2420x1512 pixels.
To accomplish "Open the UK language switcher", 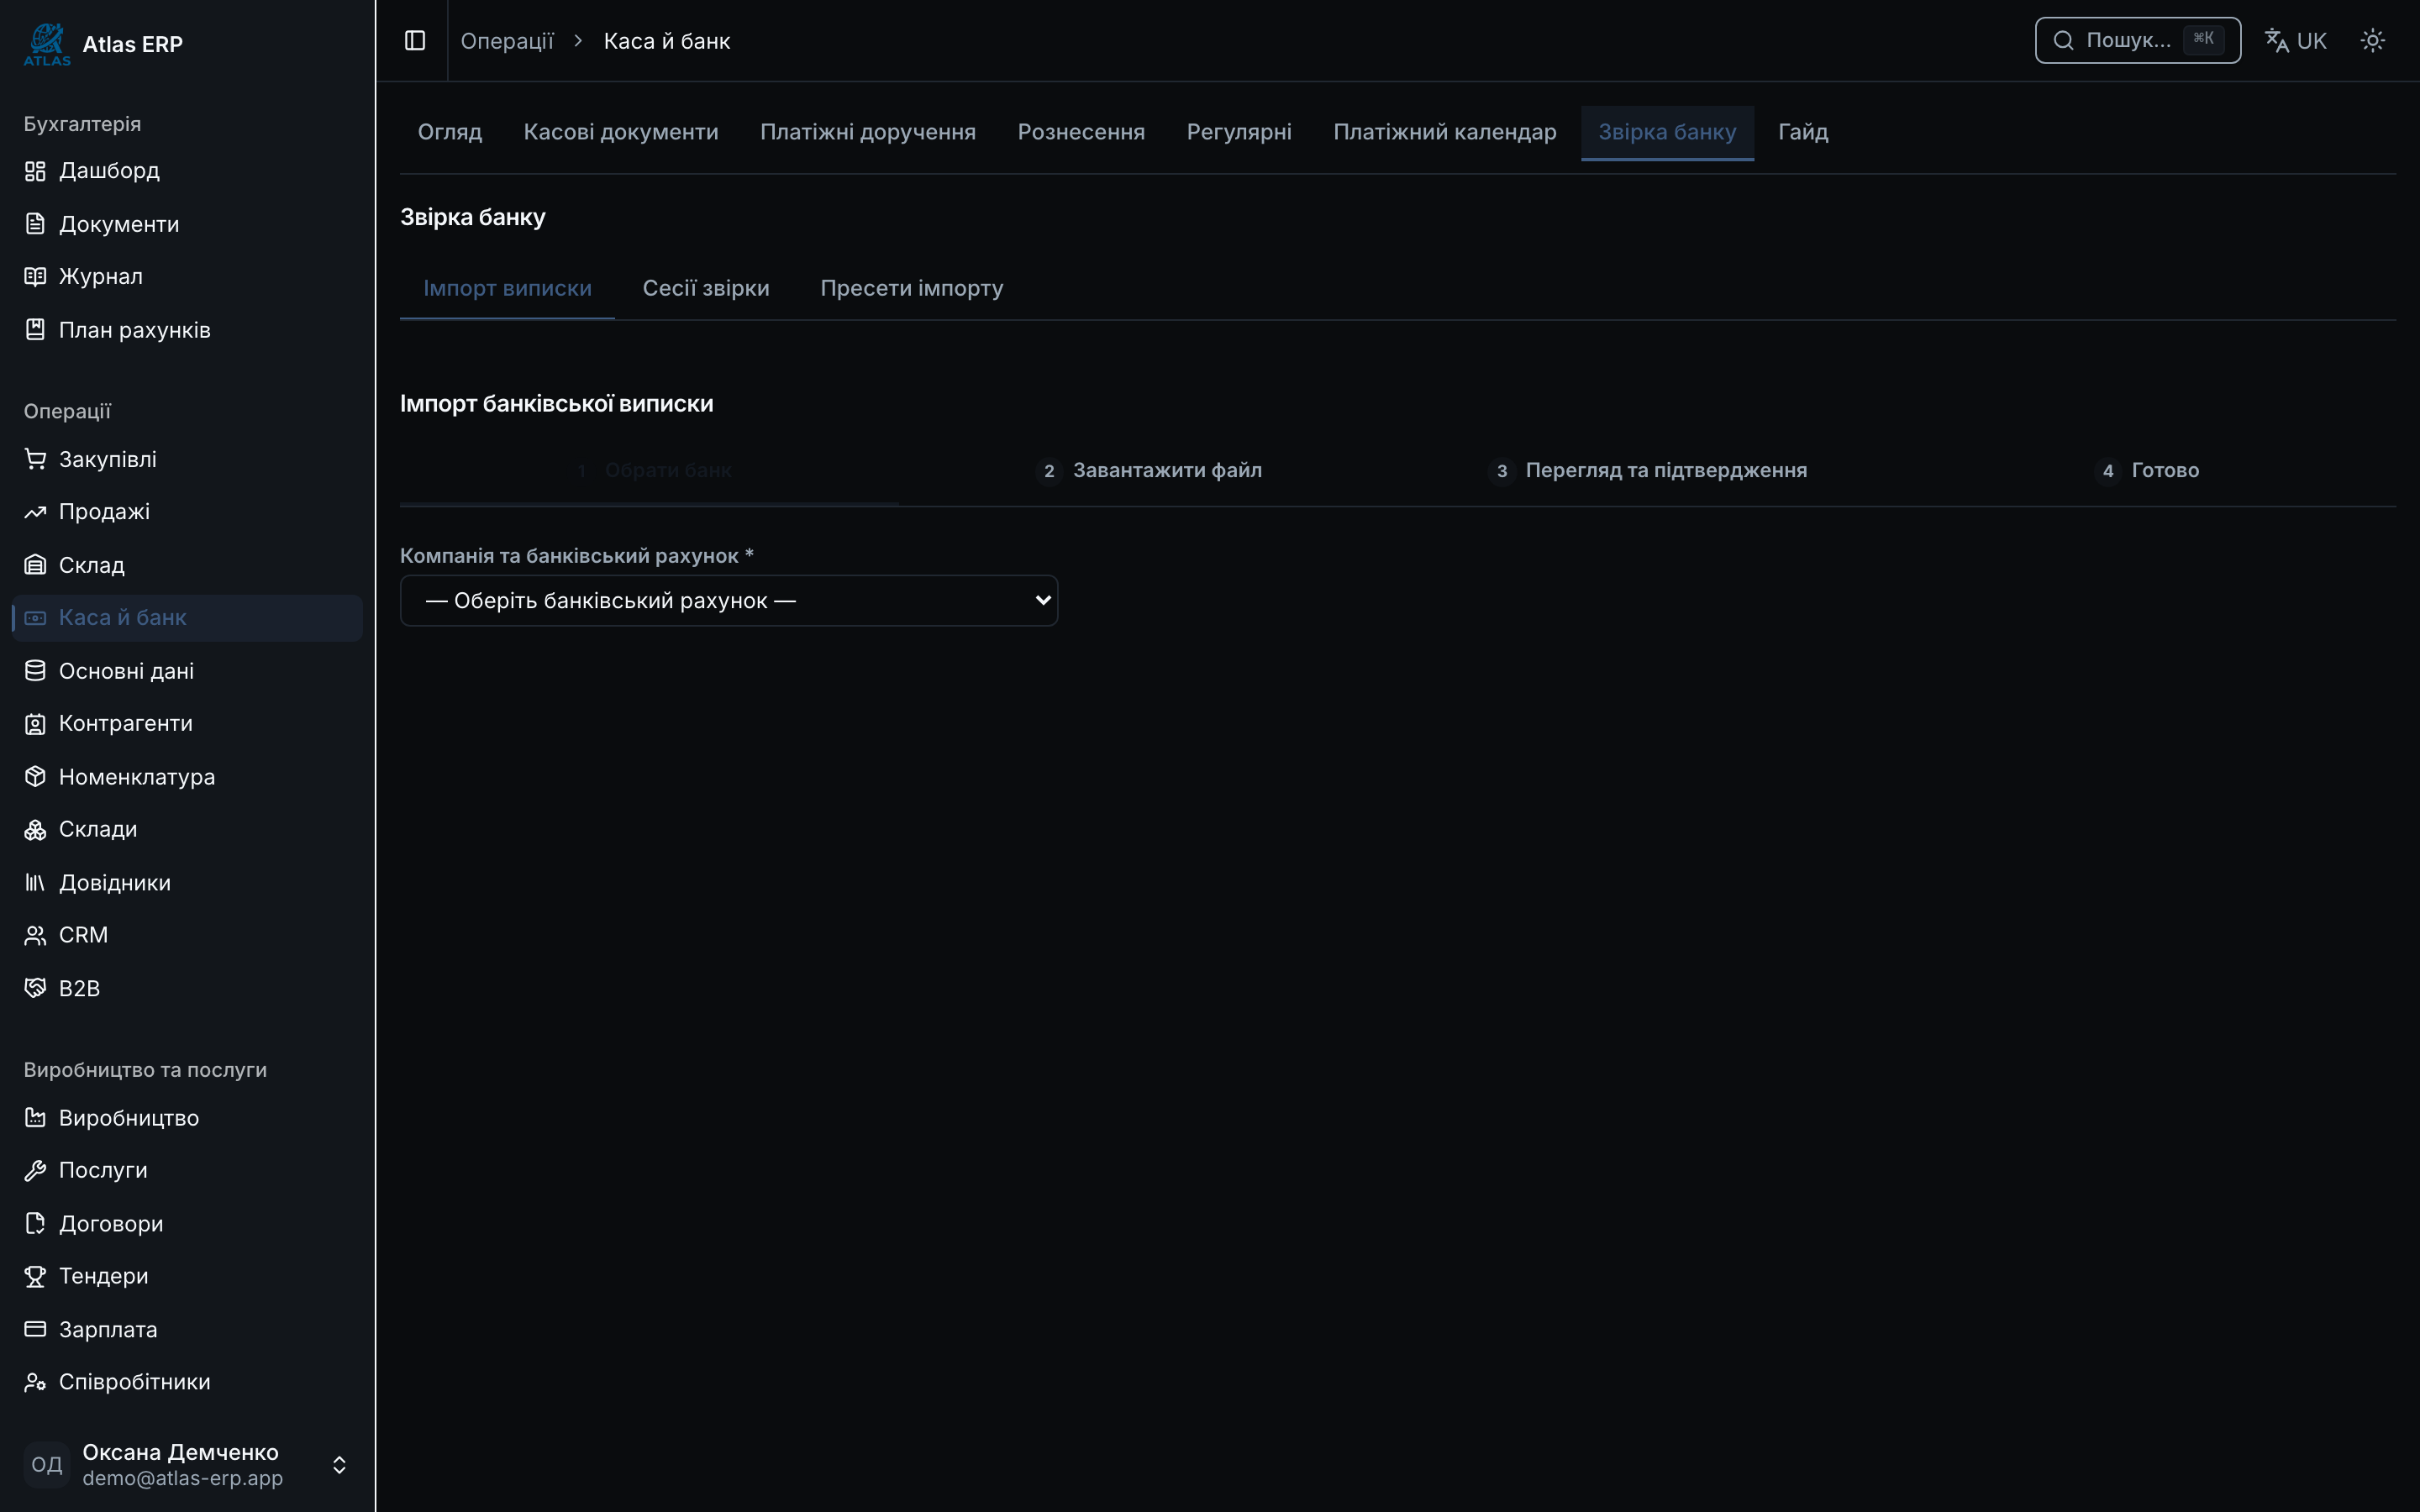I will [x=2295, y=40].
